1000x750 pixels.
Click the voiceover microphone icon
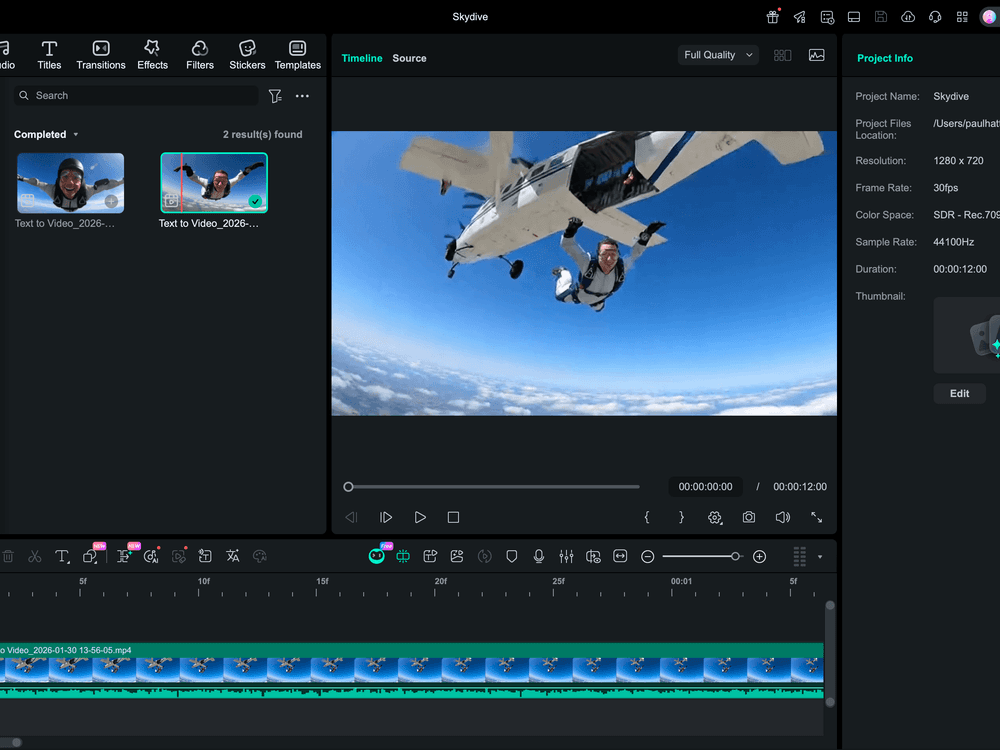click(538, 556)
